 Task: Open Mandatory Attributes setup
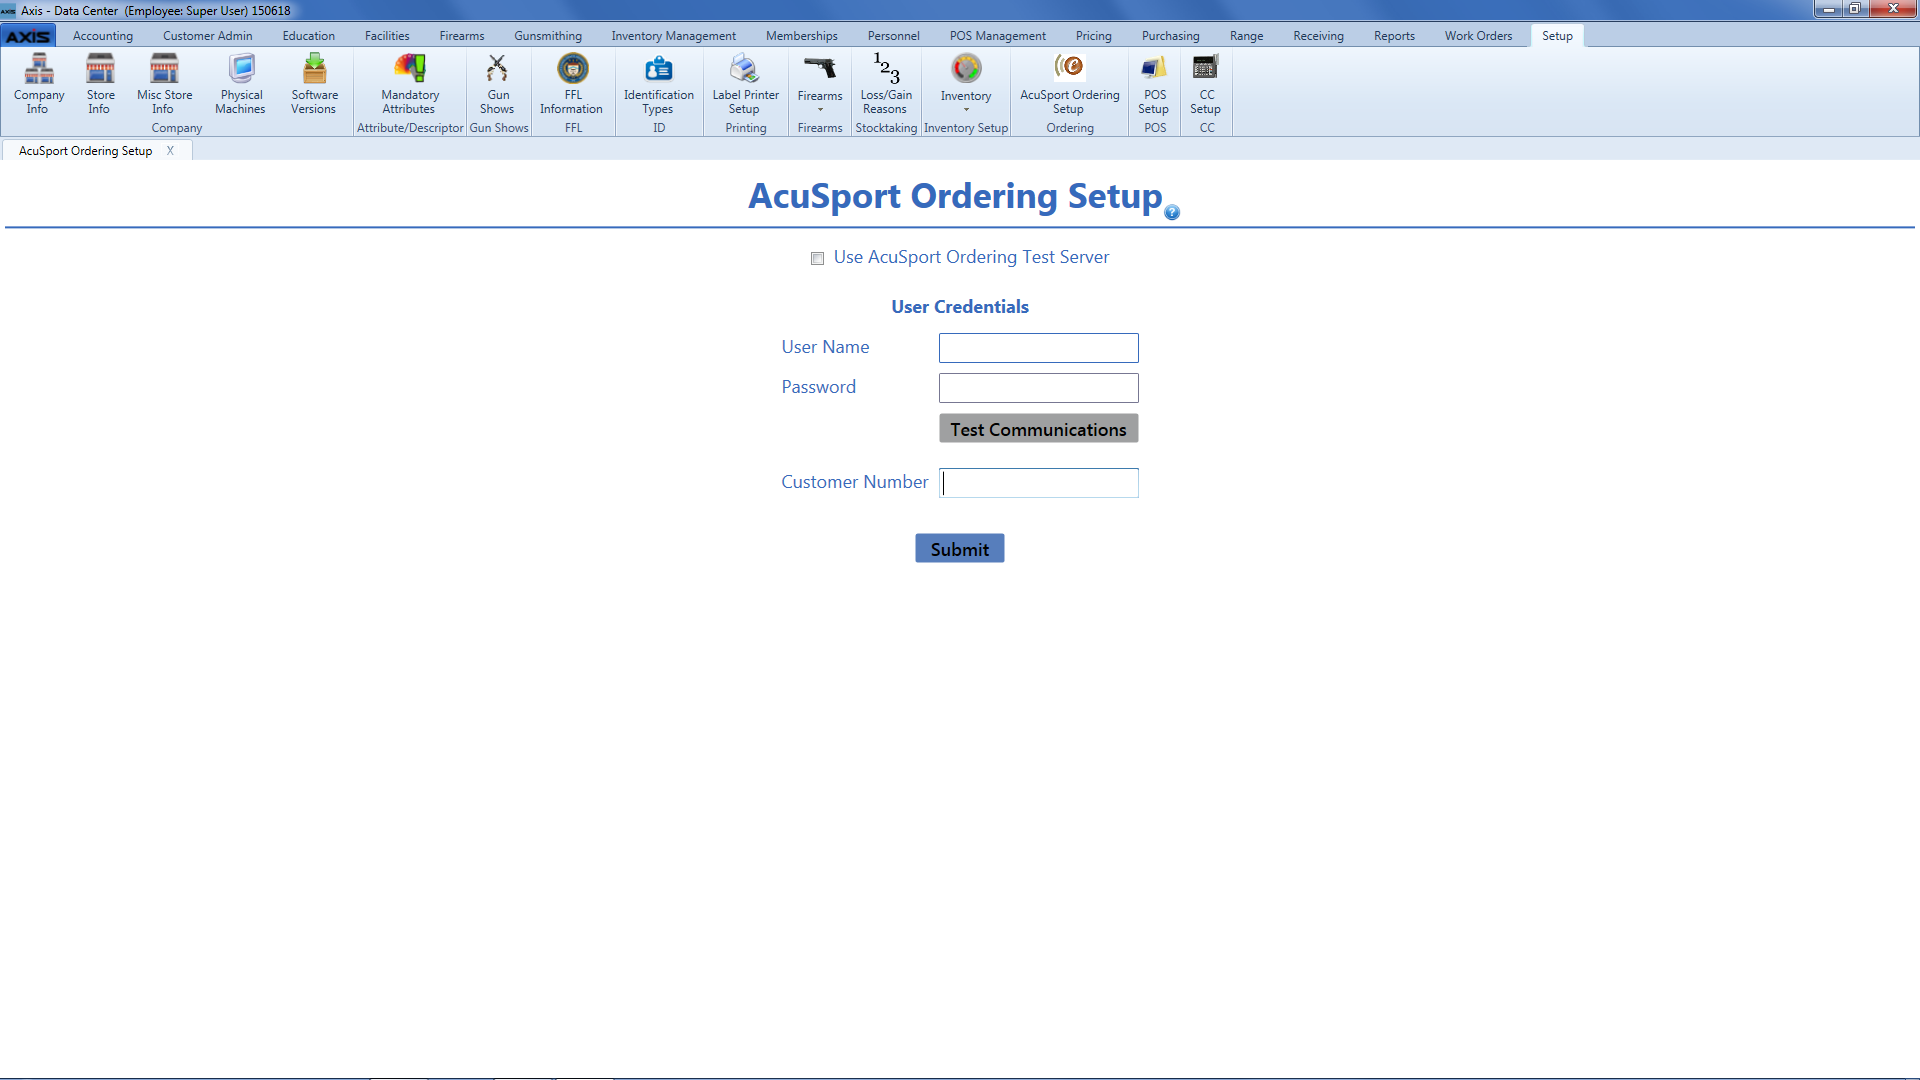(x=410, y=84)
